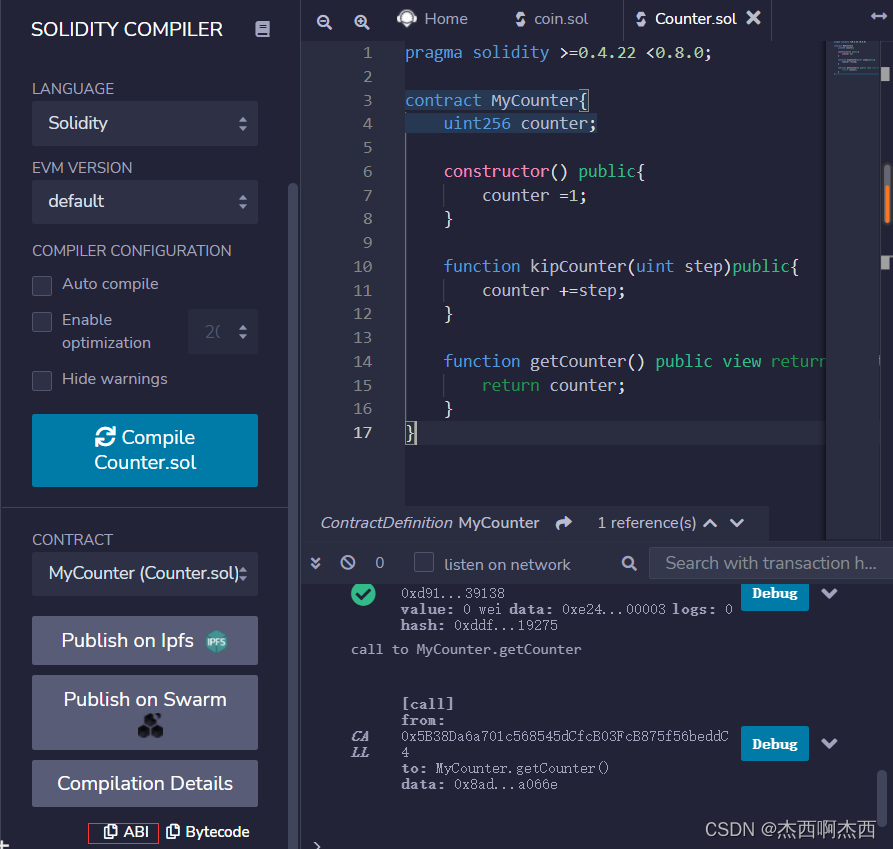Click Publish on Swarm button
This screenshot has width=893, height=849.
click(145, 712)
